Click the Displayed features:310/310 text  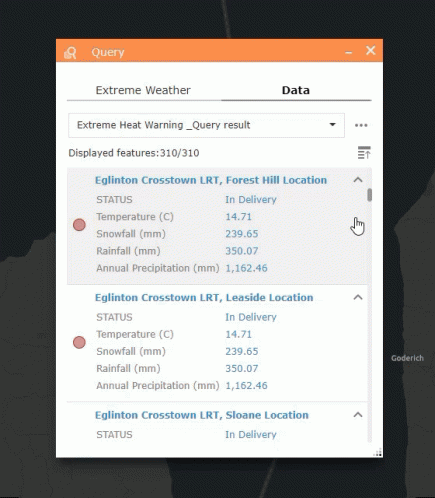[x=134, y=153]
